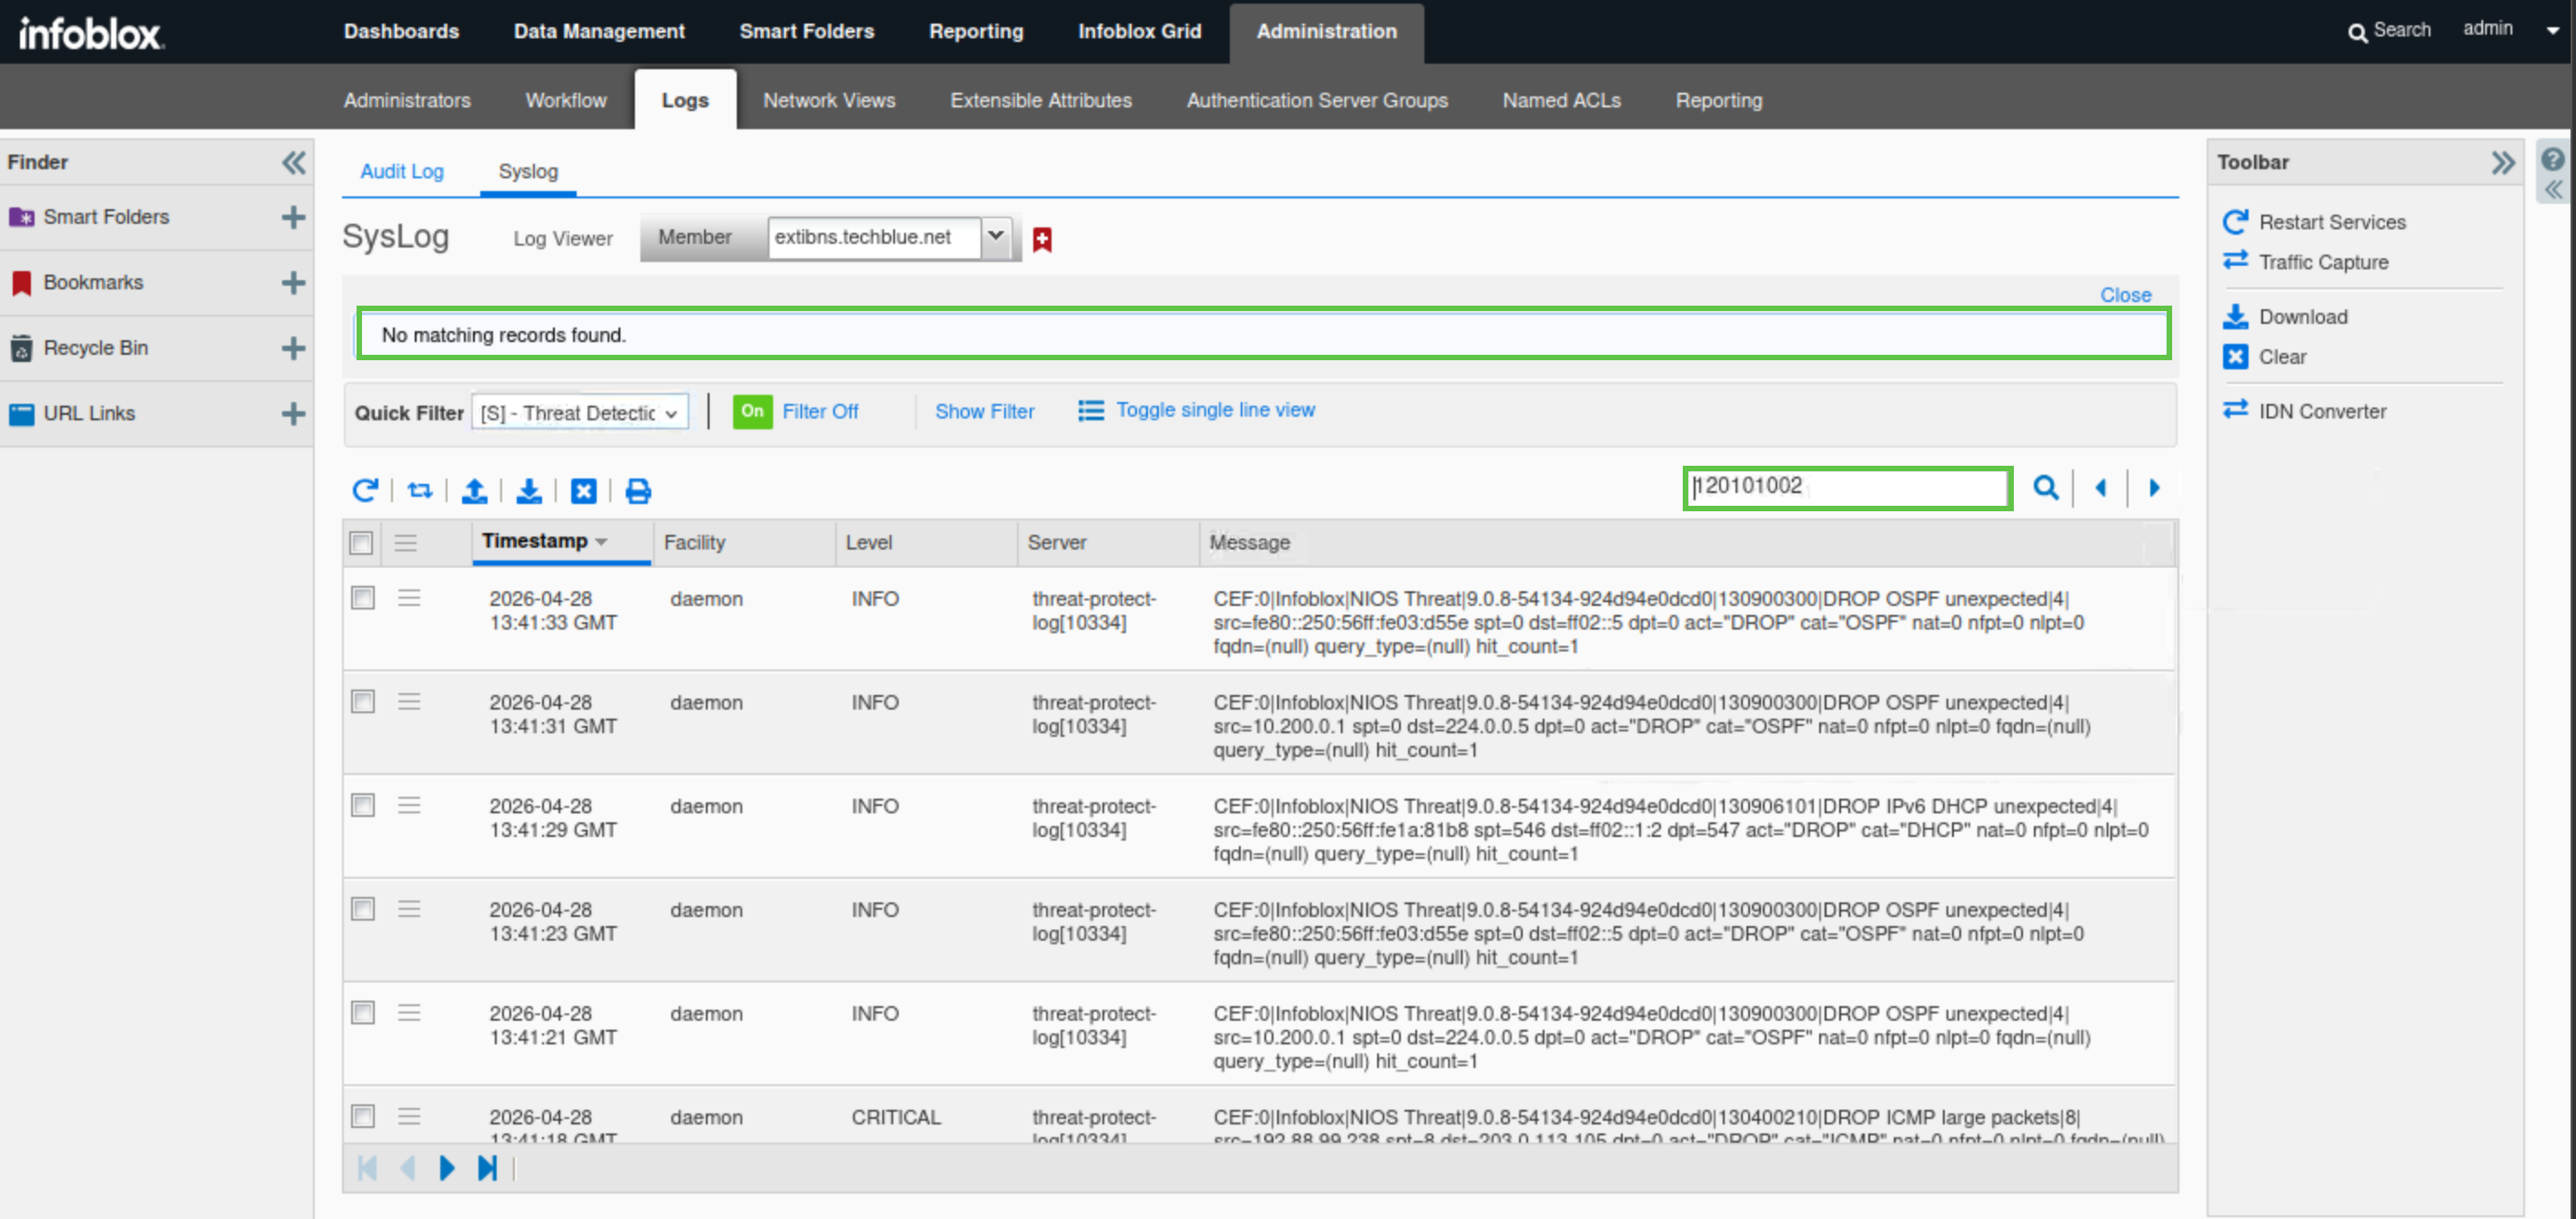Run the search with magnifier icon
The height and width of the screenshot is (1219, 2576).
click(x=2045, y=487)
